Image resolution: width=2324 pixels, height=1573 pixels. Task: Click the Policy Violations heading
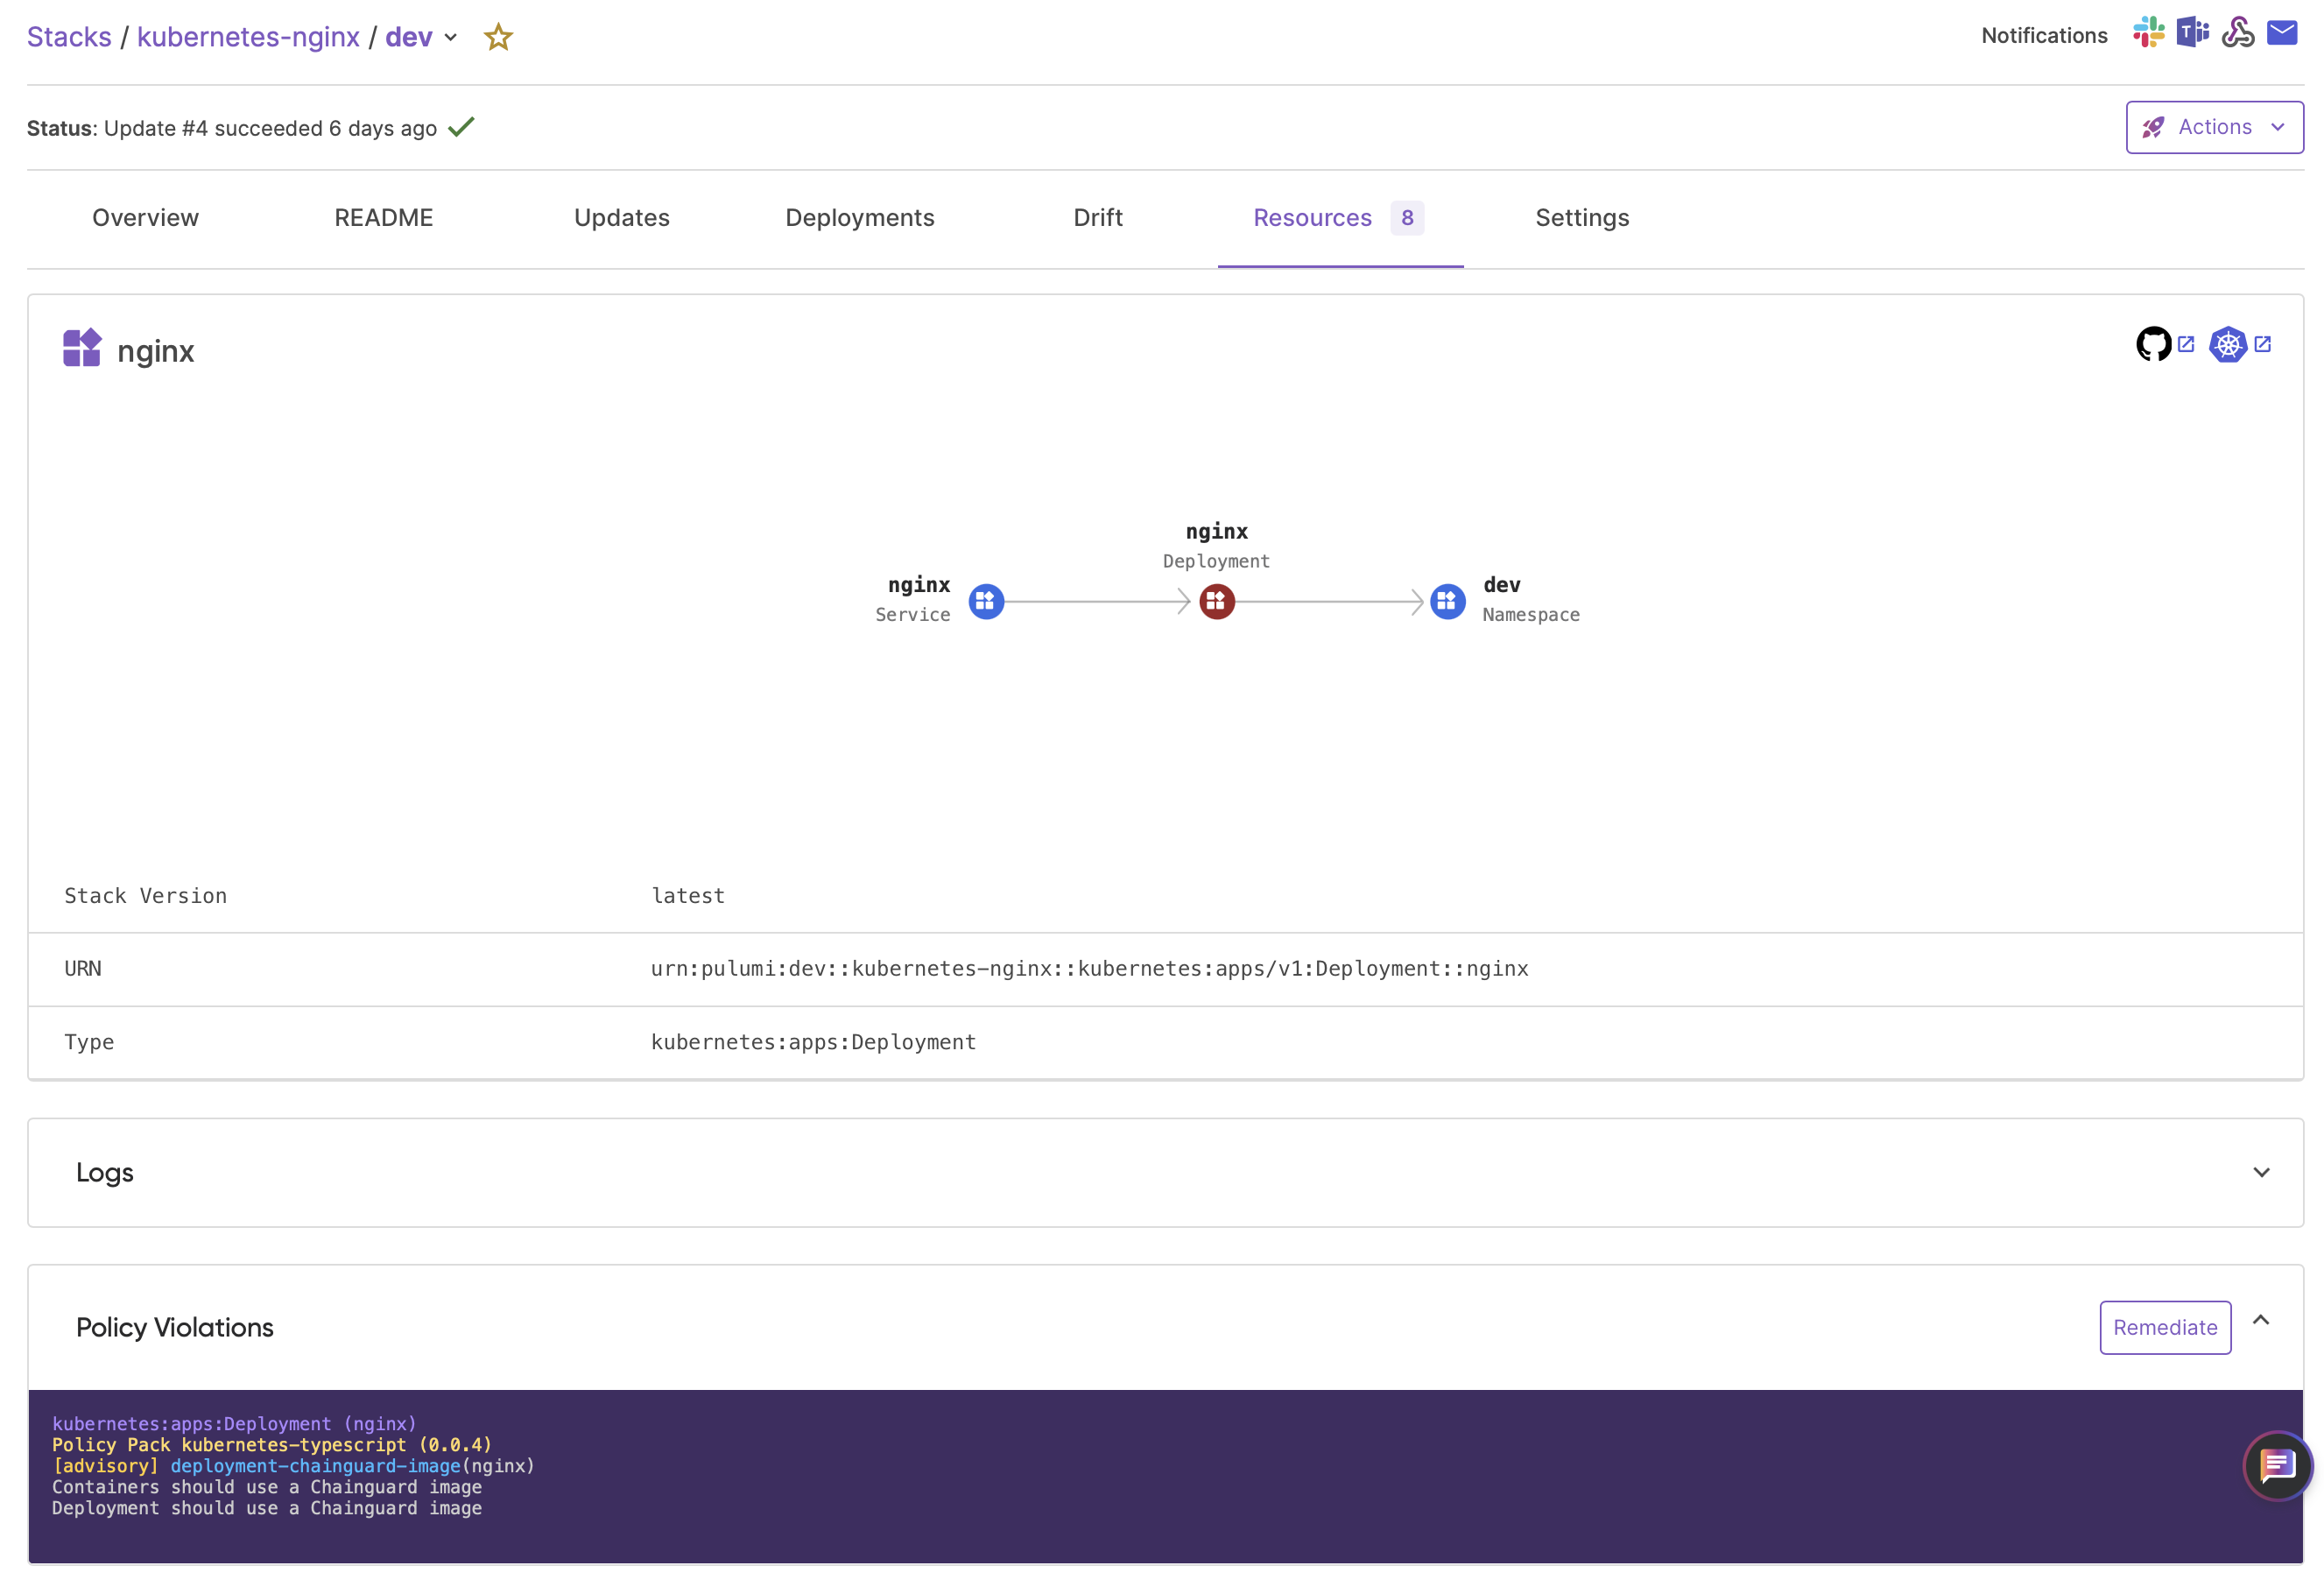point(175,1327)
